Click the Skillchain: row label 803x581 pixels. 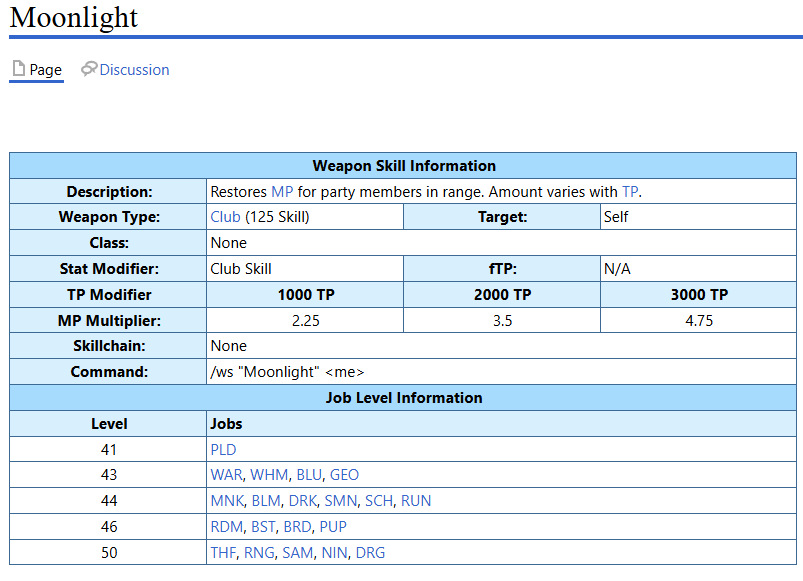coord(109,346)
